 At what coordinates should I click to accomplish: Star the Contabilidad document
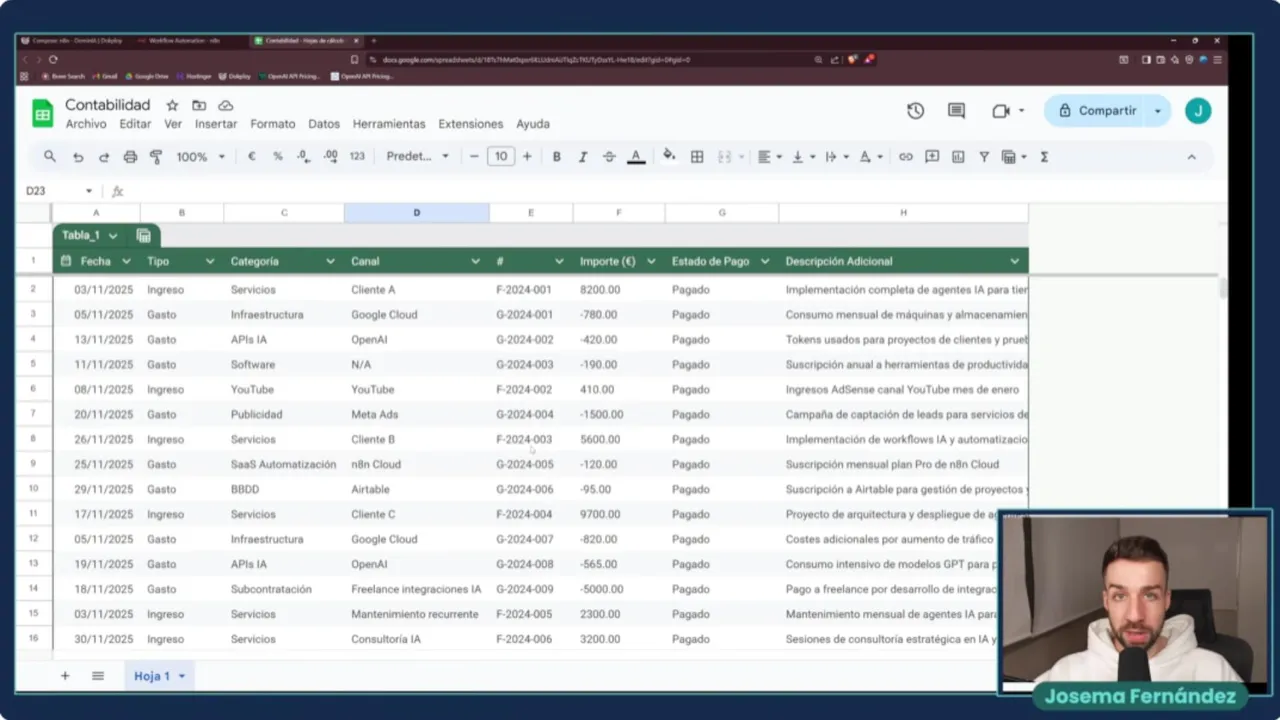[x=172, y=106]
